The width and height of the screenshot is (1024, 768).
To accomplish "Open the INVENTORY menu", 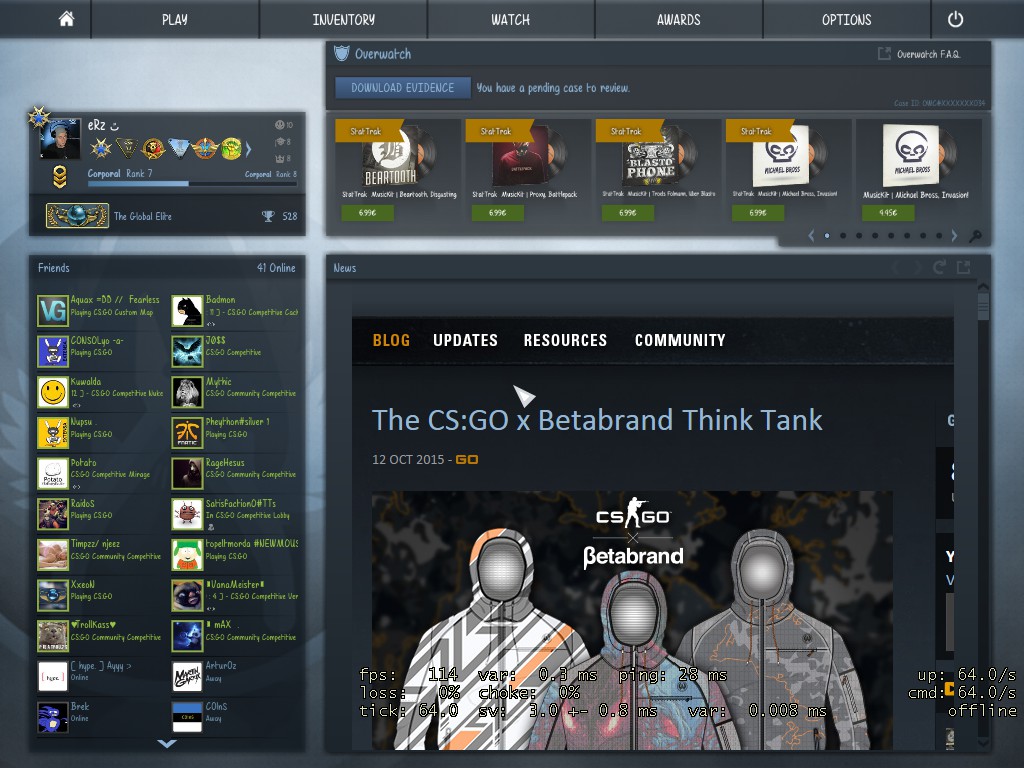I will pyautogui.click(x=344, y=20).
